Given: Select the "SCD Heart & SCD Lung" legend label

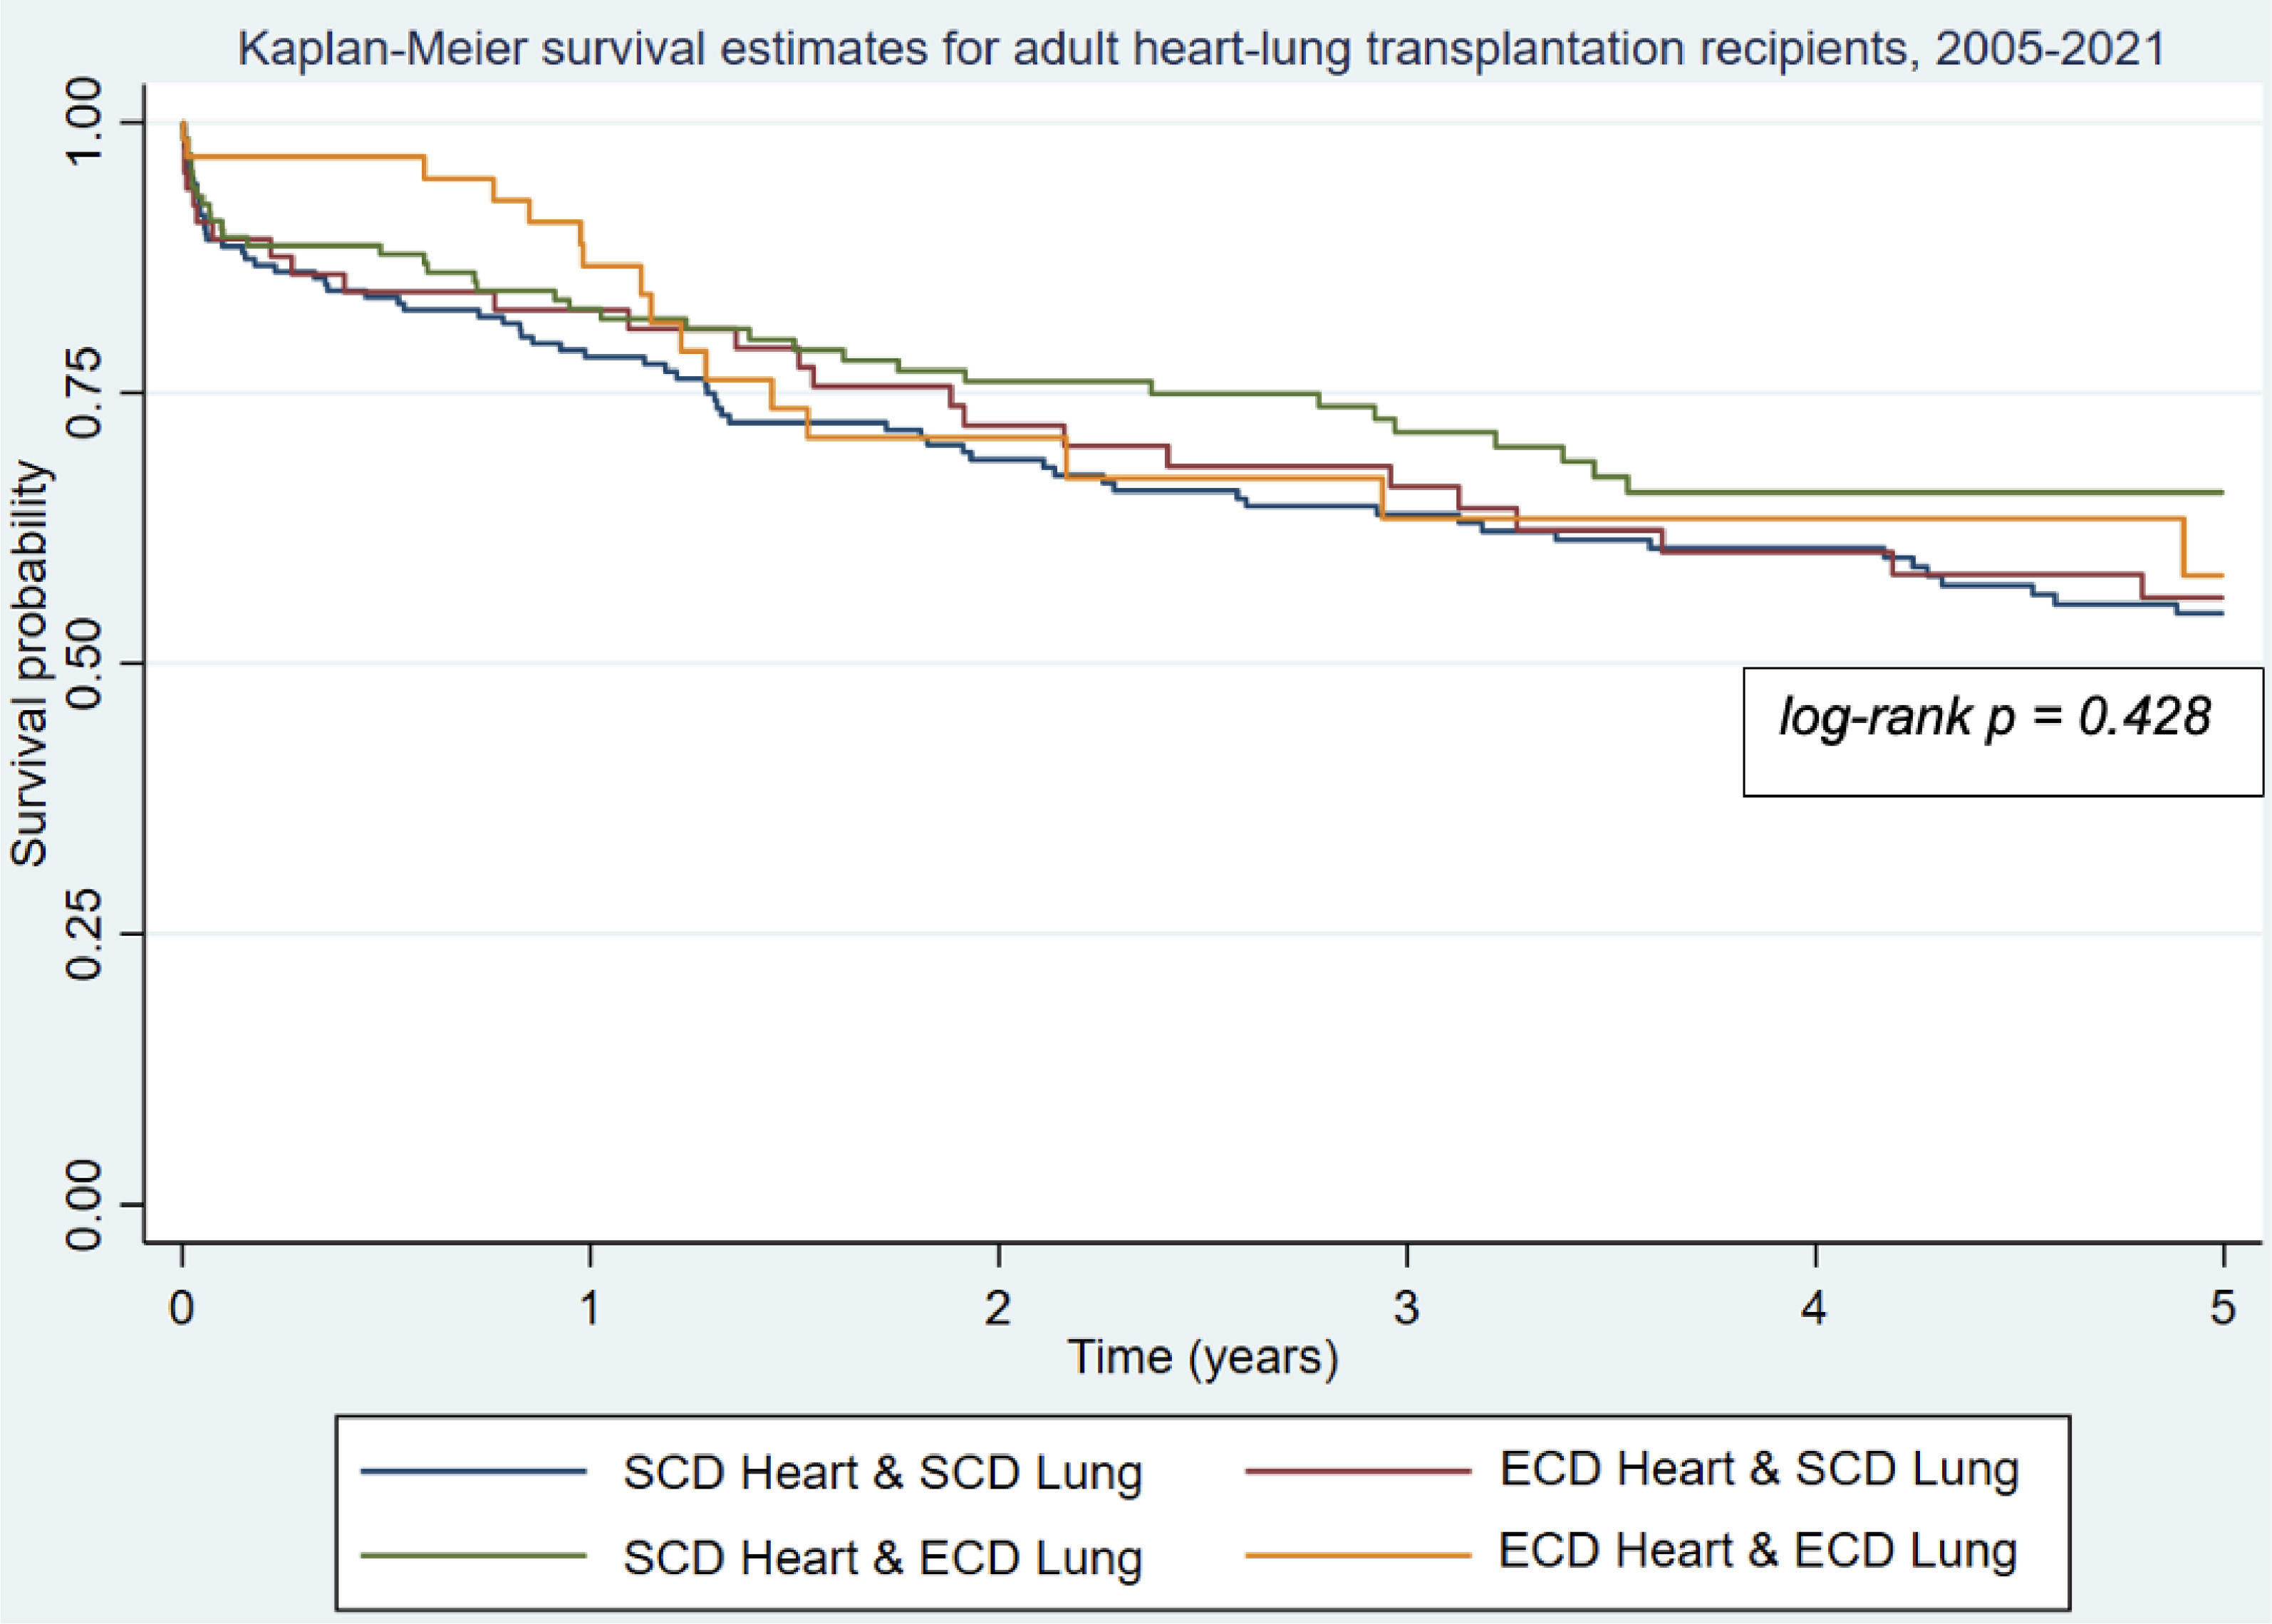Looking at the screenshot, I should click(882, 1473).
